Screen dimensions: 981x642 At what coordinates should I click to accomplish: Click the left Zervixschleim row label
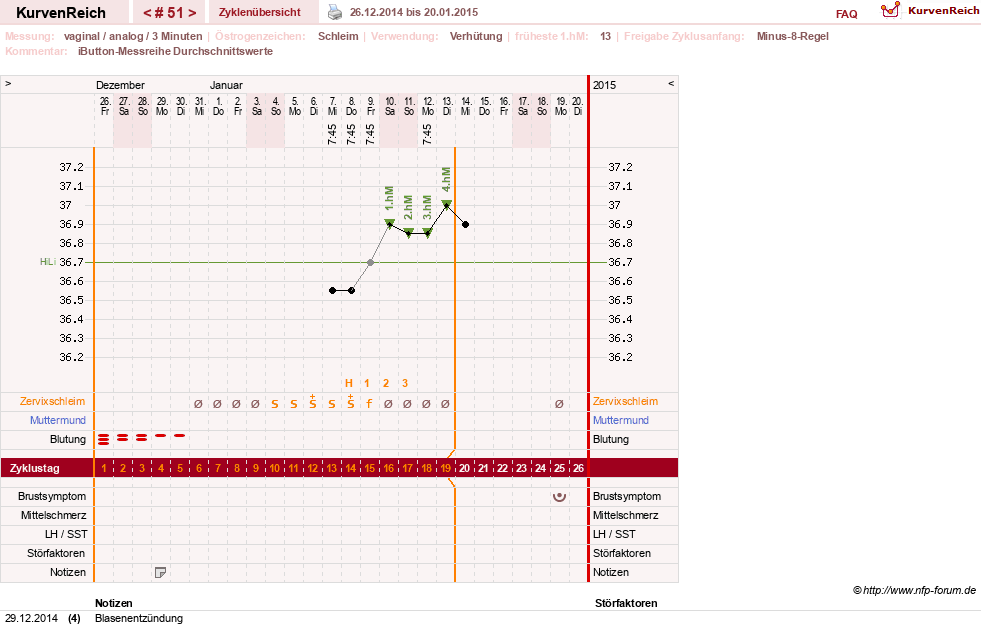[52, 401]
